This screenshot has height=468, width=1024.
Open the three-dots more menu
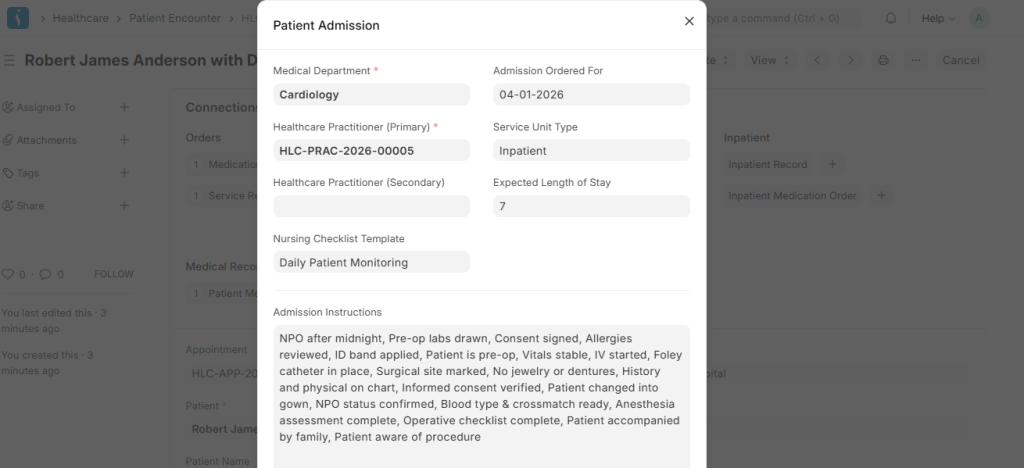(x=915, y=60)
